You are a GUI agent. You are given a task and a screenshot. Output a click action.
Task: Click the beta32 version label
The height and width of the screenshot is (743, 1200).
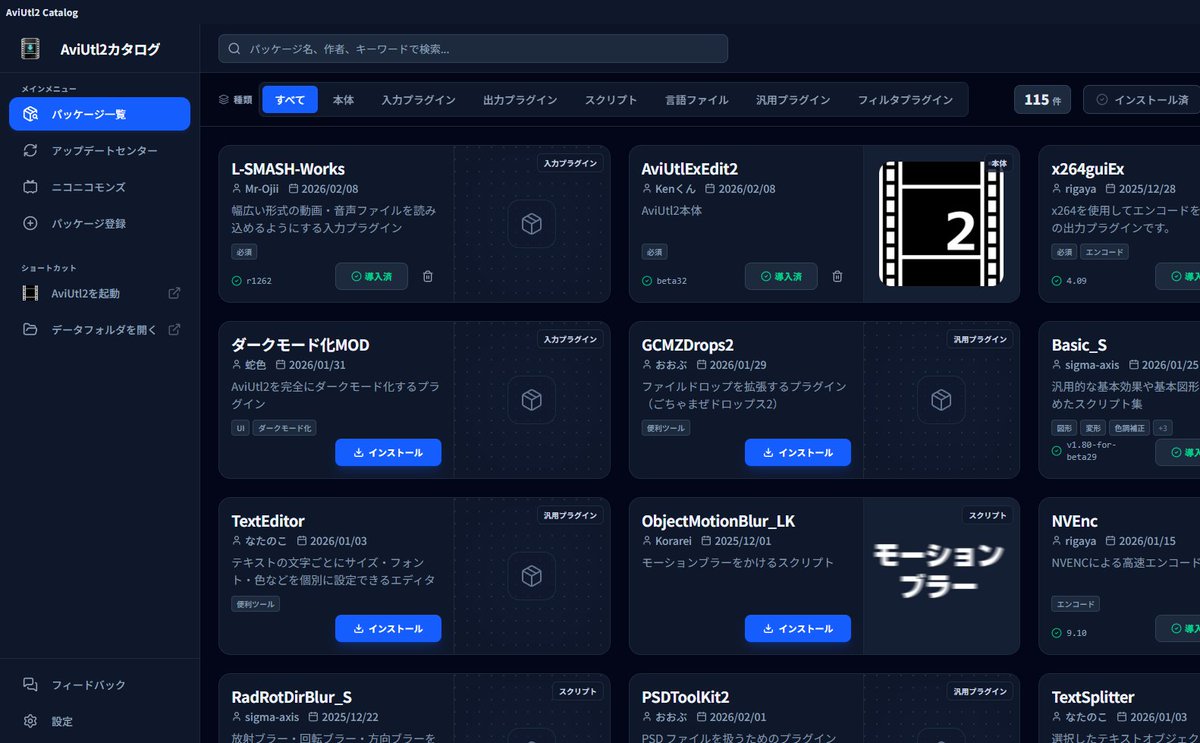pyautogui.click(x=671, y=281)
